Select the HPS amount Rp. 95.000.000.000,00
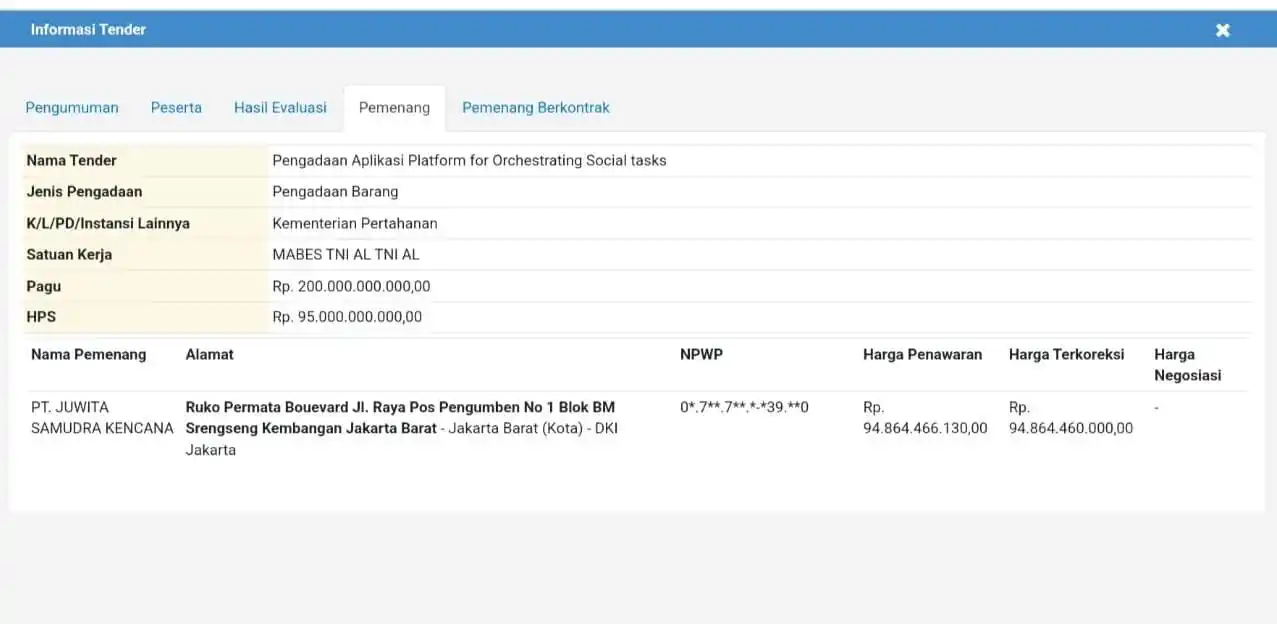Viewport: 1277px width, 624px height. [347, 317]
